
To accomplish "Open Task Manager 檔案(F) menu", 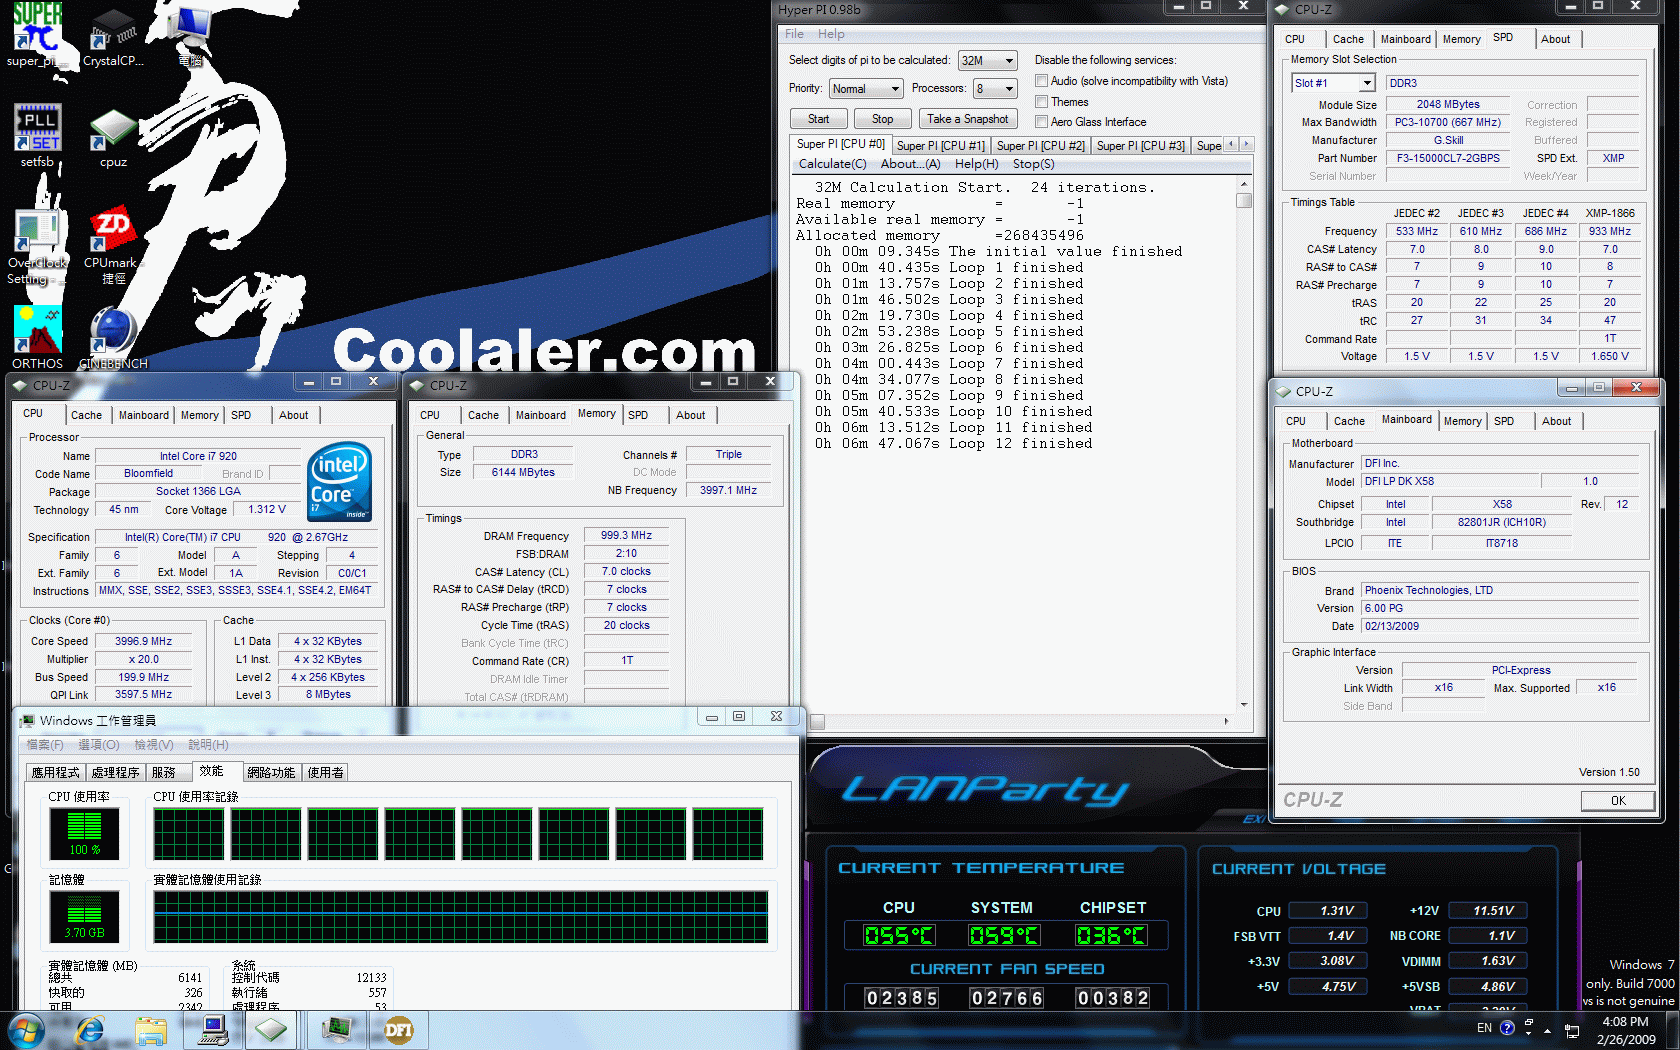I will pyautogui.click(x=45, y=745).
